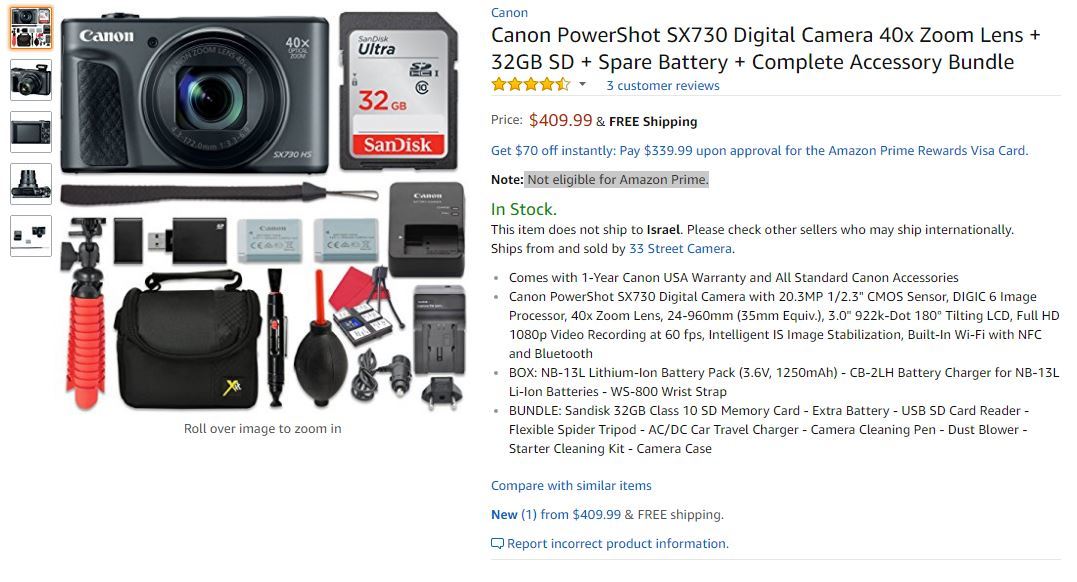Show the camera rear LCD thumbnail

(30, 132)
